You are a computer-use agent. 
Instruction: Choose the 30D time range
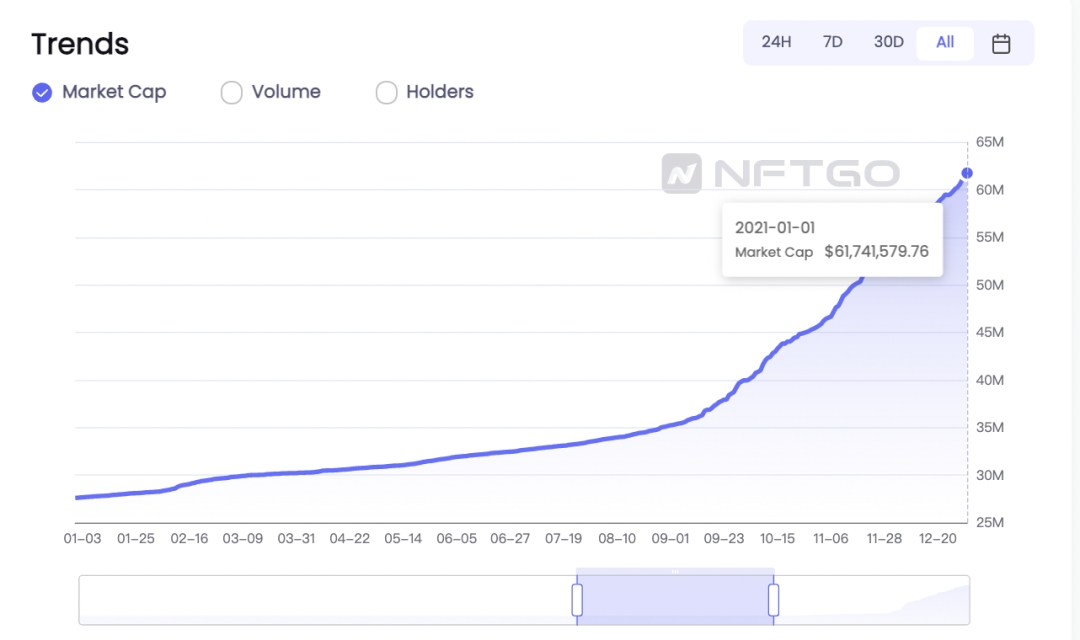coord(889,43)
